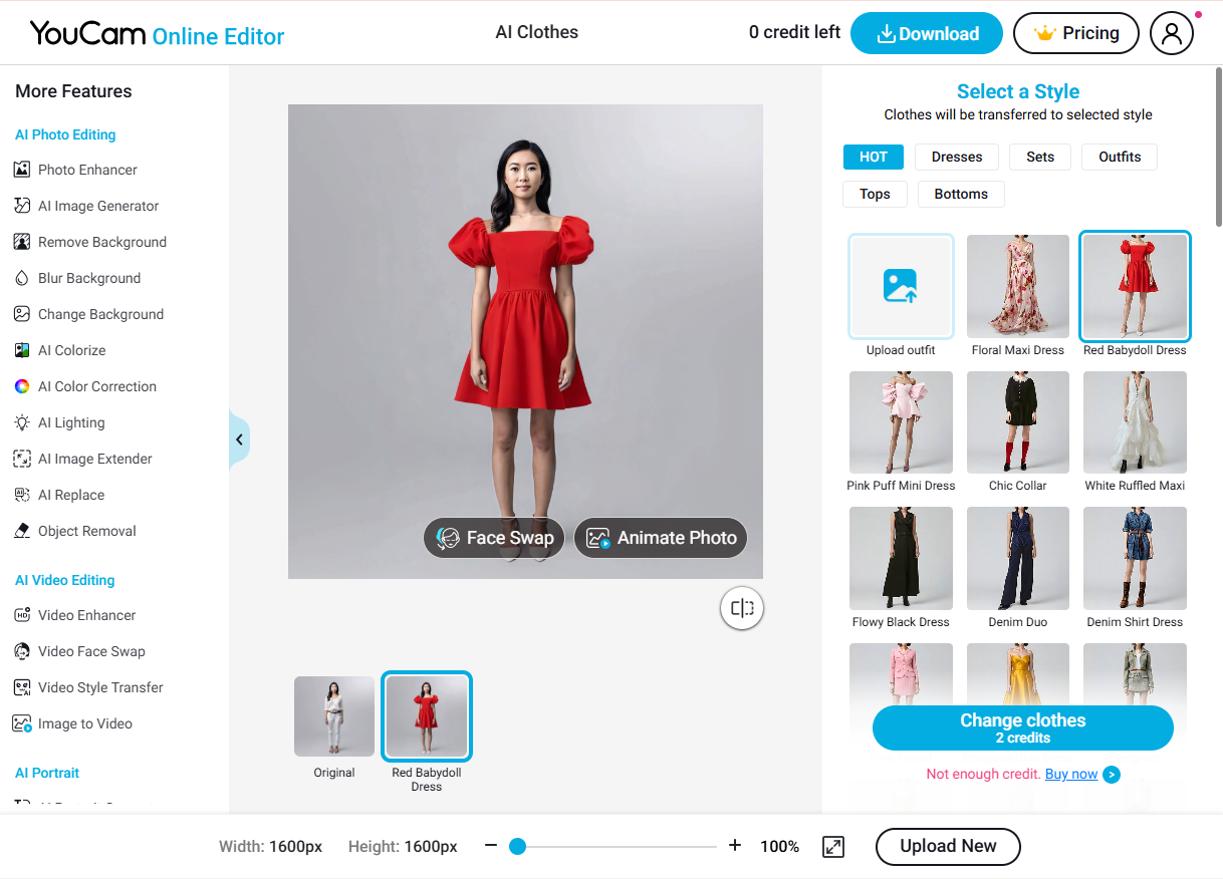The width and height of the screenshot is (1223, 879).
Task: Adjust the zoom slider
Action: click(516, 846)
